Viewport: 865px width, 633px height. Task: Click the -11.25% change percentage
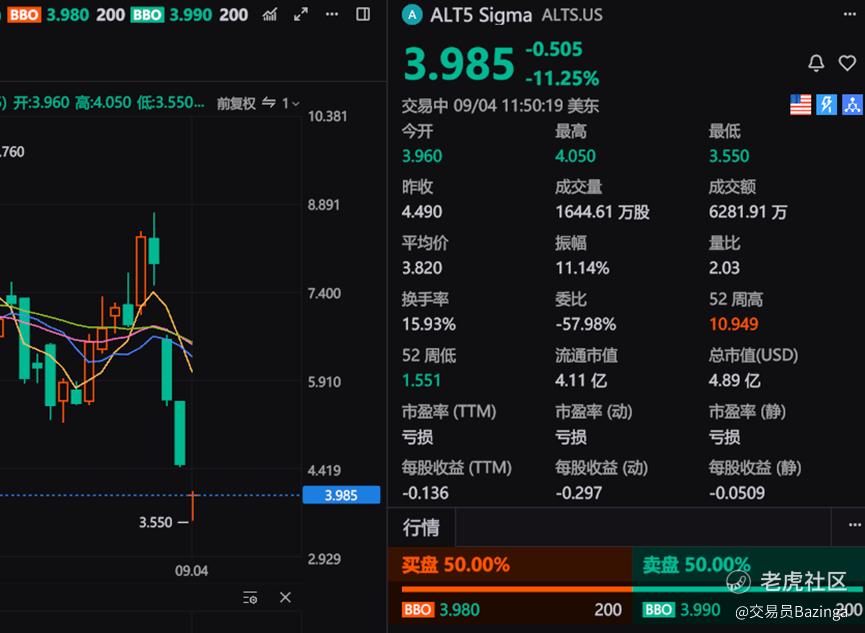pos(562,79)
